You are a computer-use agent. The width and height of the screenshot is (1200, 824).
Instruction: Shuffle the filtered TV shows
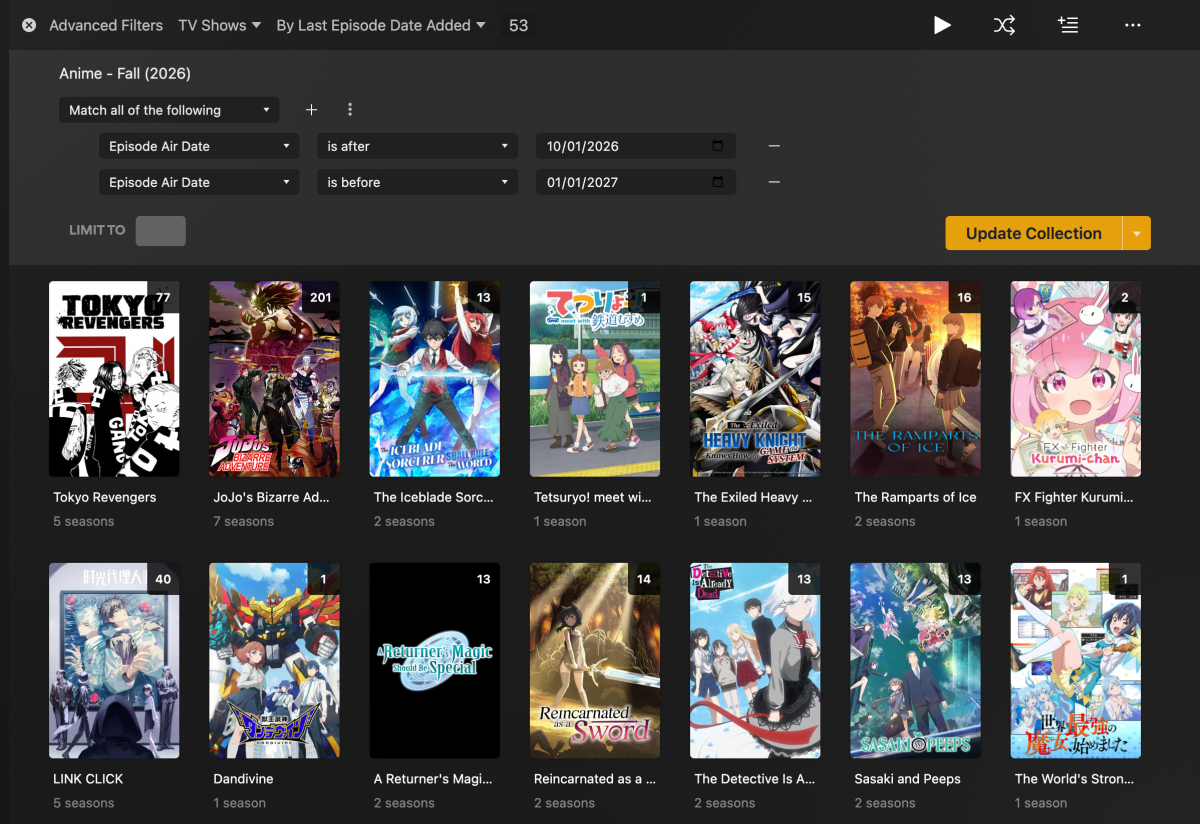pos(1004,25)
